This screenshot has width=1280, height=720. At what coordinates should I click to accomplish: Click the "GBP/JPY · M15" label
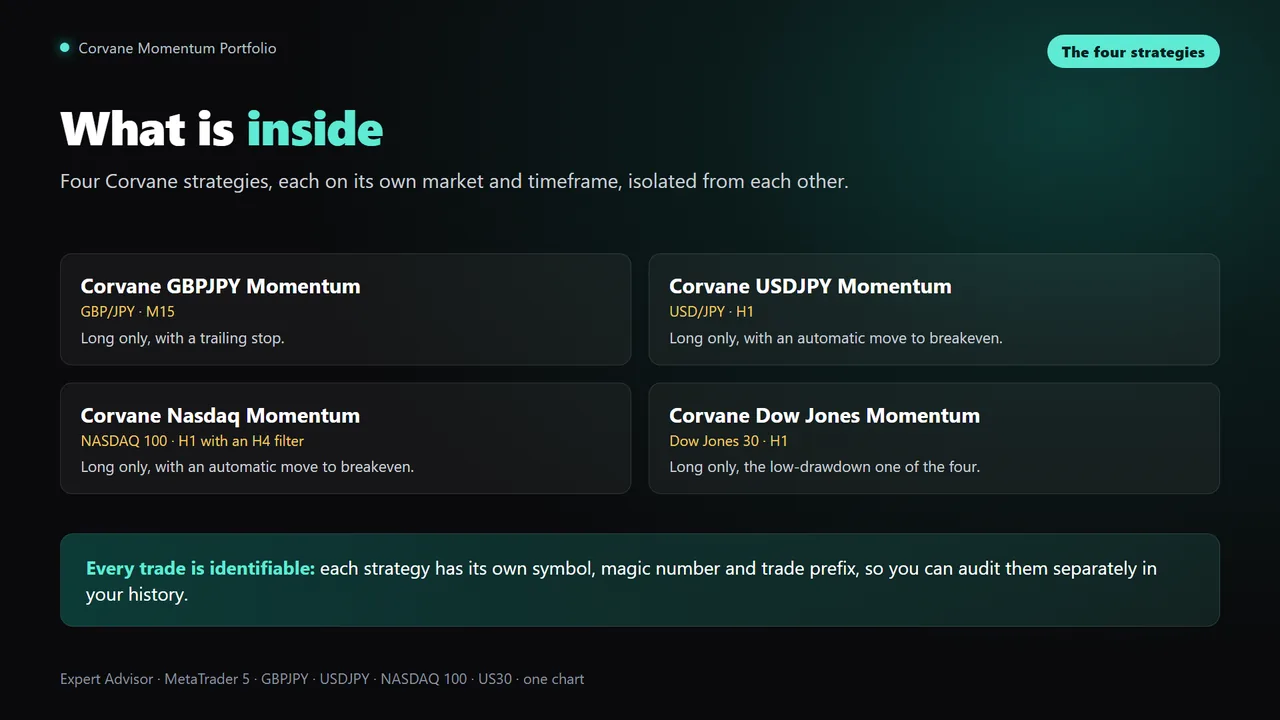click(x=128, y=312)
